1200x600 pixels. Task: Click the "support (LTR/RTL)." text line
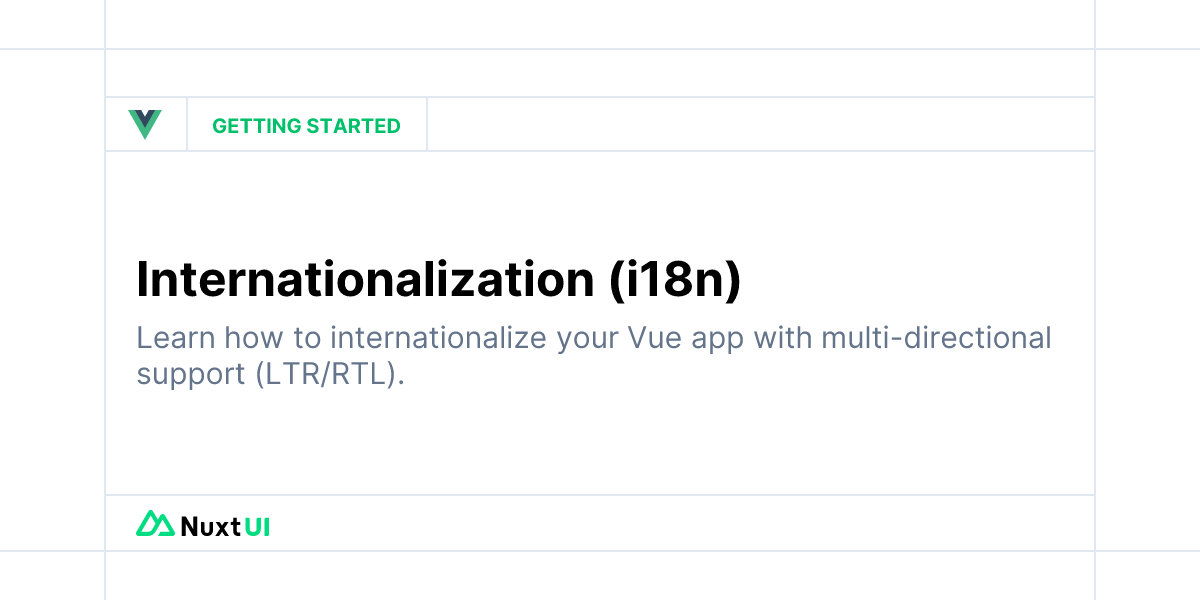[x=270, y=374]
